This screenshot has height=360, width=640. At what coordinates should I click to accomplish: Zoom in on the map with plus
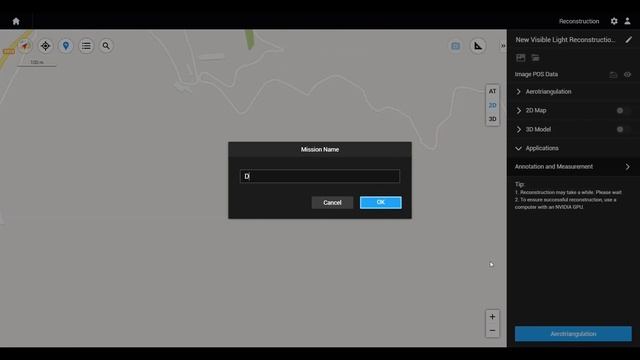[x=492, y=317]
